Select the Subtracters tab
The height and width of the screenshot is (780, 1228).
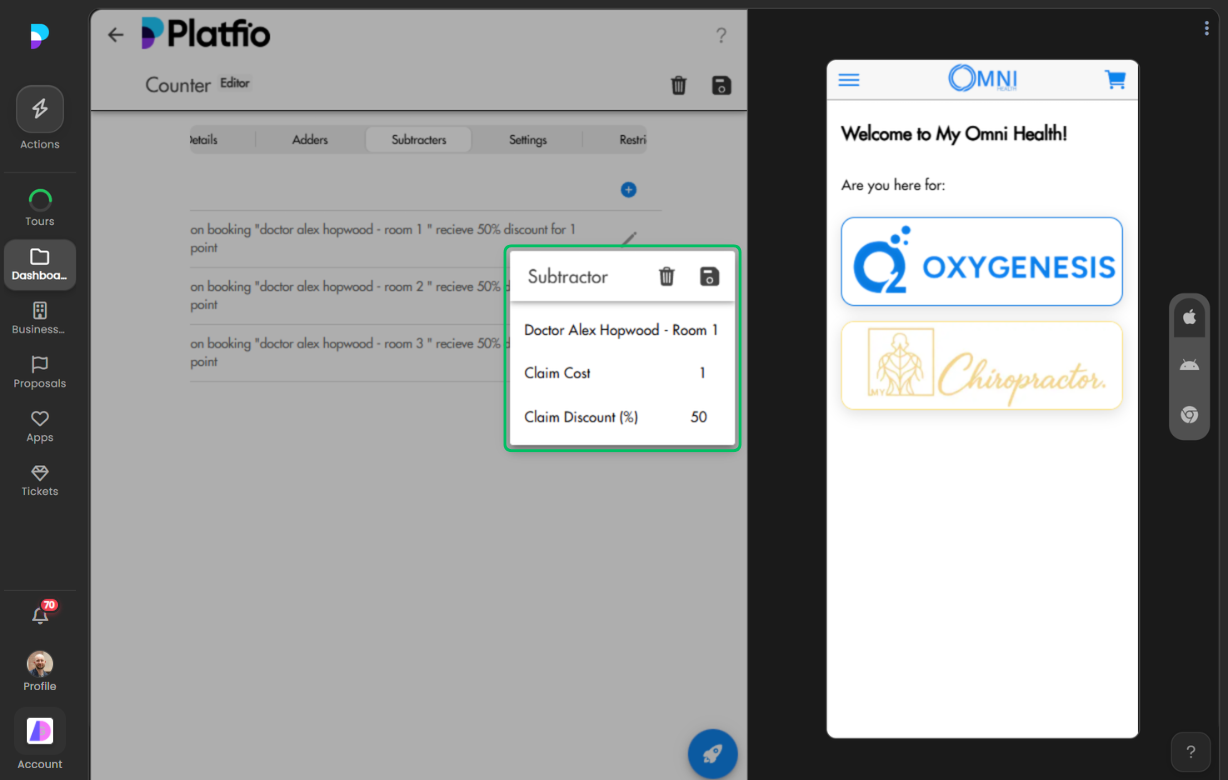(x=418, y=140)
